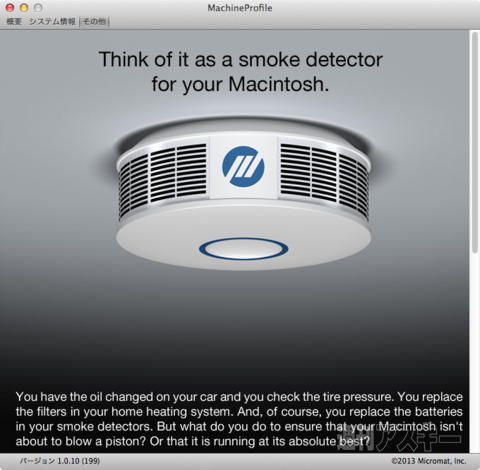Select the その他 tab
This screenshot has height=470, width=480.
pyautogui.click(x=94, y=22)
